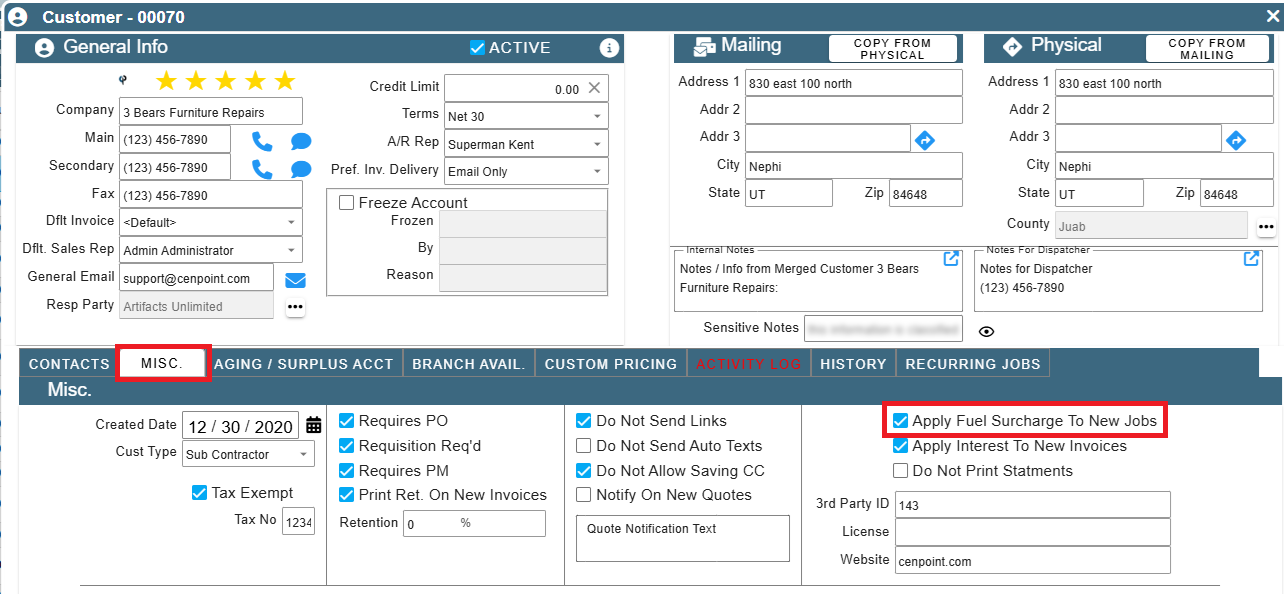Open the Pref. Inv. Delivery dropdown
The height and width of the screenshot is (594, 1284).
526,171
